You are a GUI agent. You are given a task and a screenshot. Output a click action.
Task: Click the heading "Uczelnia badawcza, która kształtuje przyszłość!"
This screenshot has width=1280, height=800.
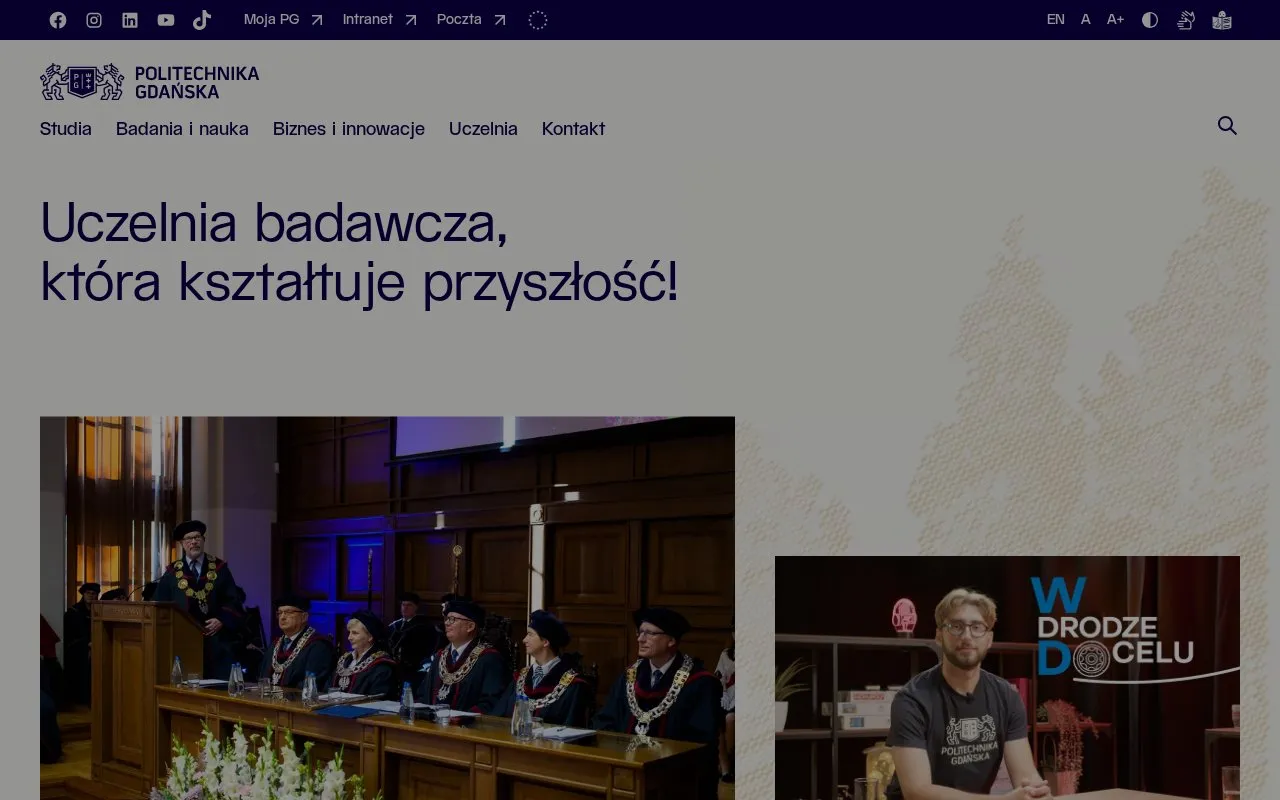click(x=359, y=252)
